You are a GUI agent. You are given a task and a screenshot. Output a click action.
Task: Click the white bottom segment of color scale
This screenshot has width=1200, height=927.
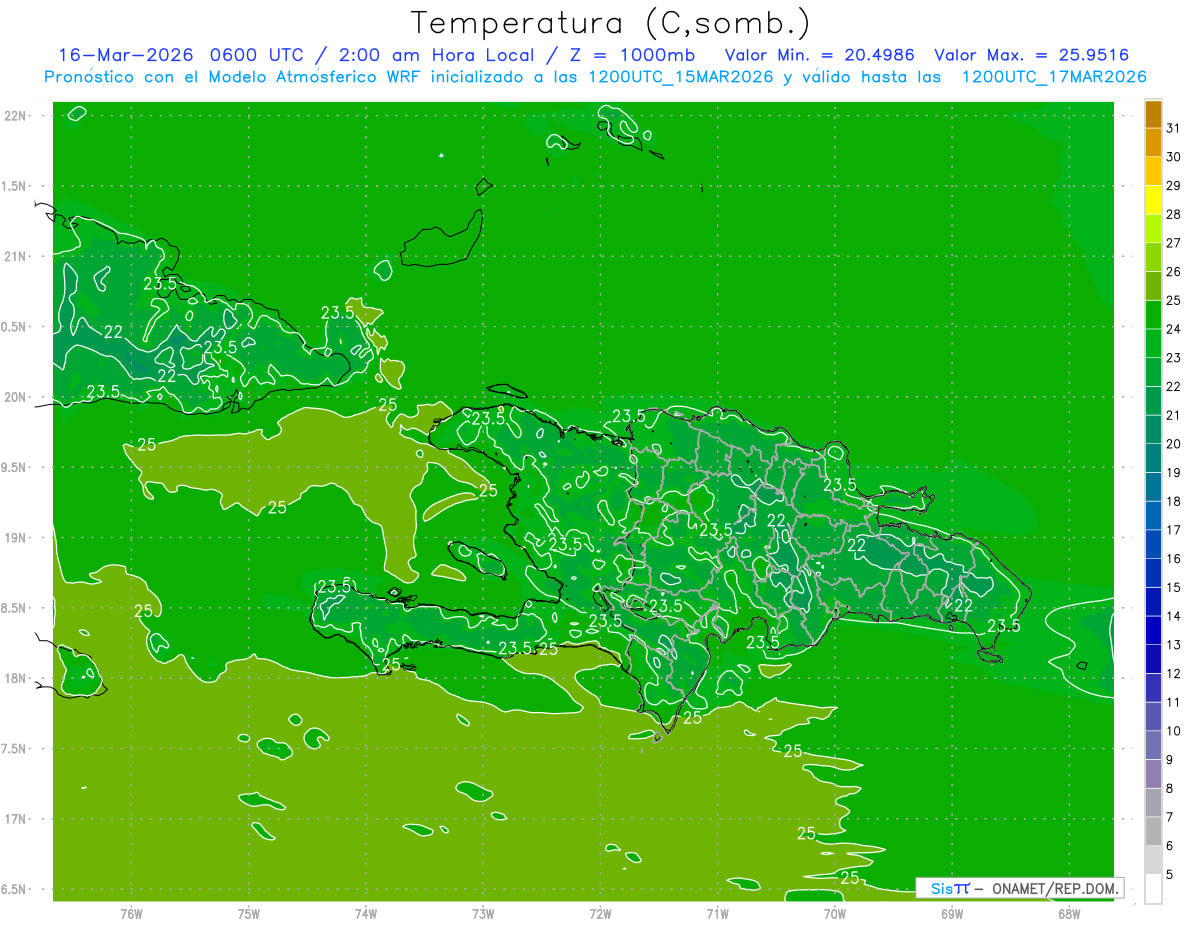click(x=1153, y=889)
